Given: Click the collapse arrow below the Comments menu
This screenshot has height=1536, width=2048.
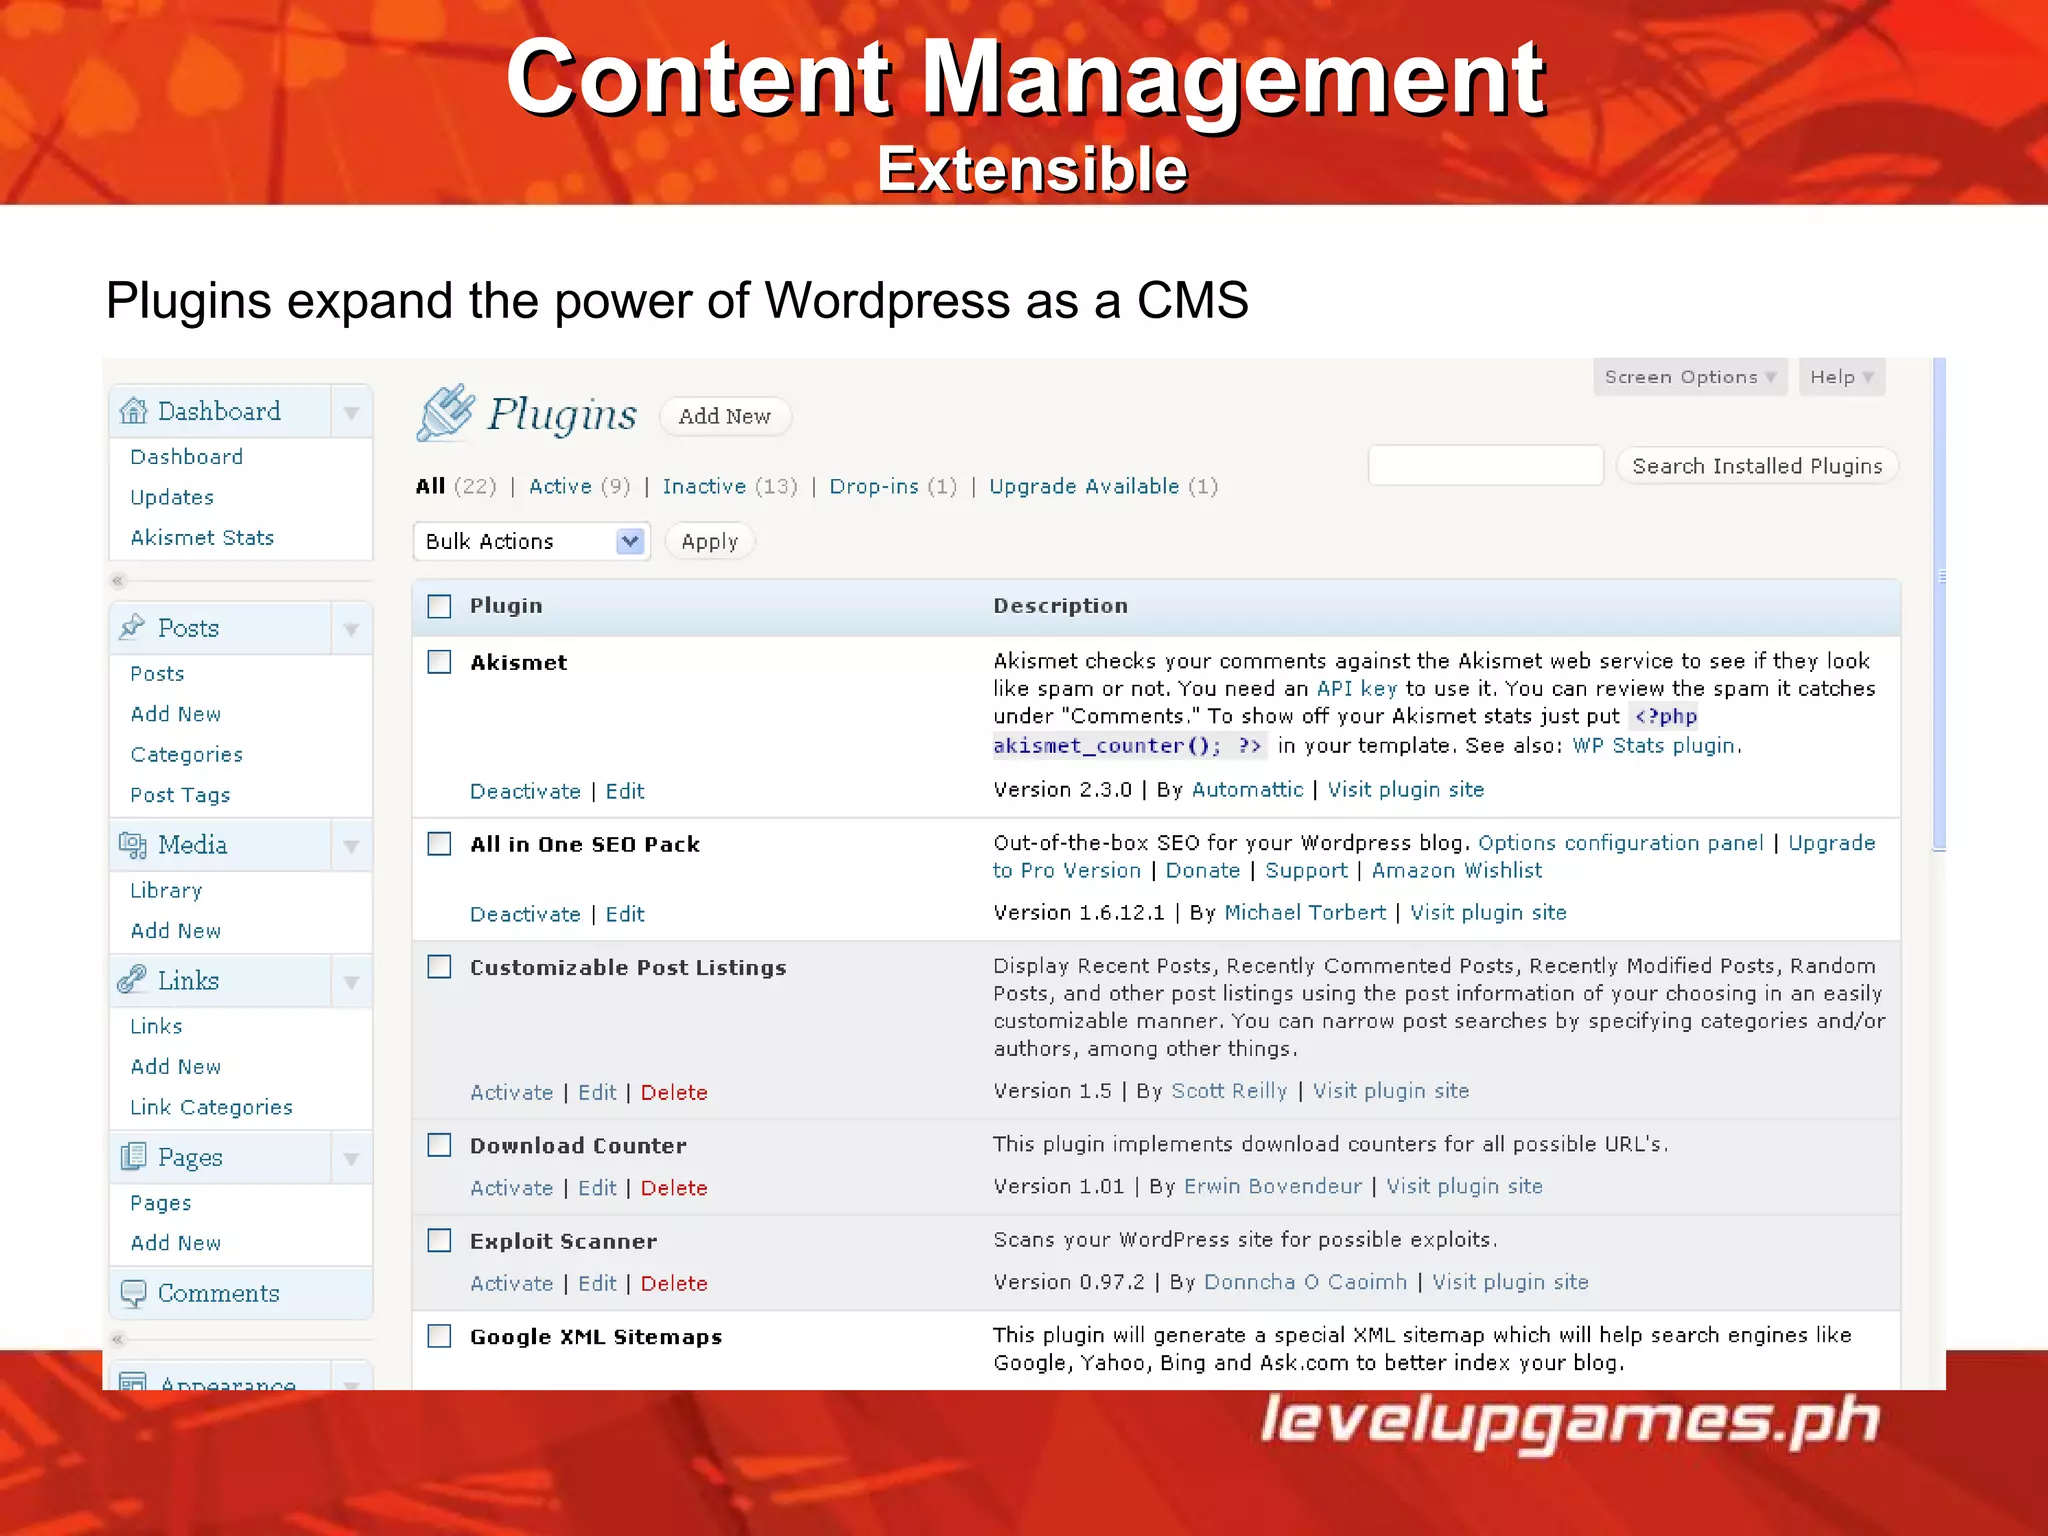Looking at the screenshot, I should (118, 1339).
